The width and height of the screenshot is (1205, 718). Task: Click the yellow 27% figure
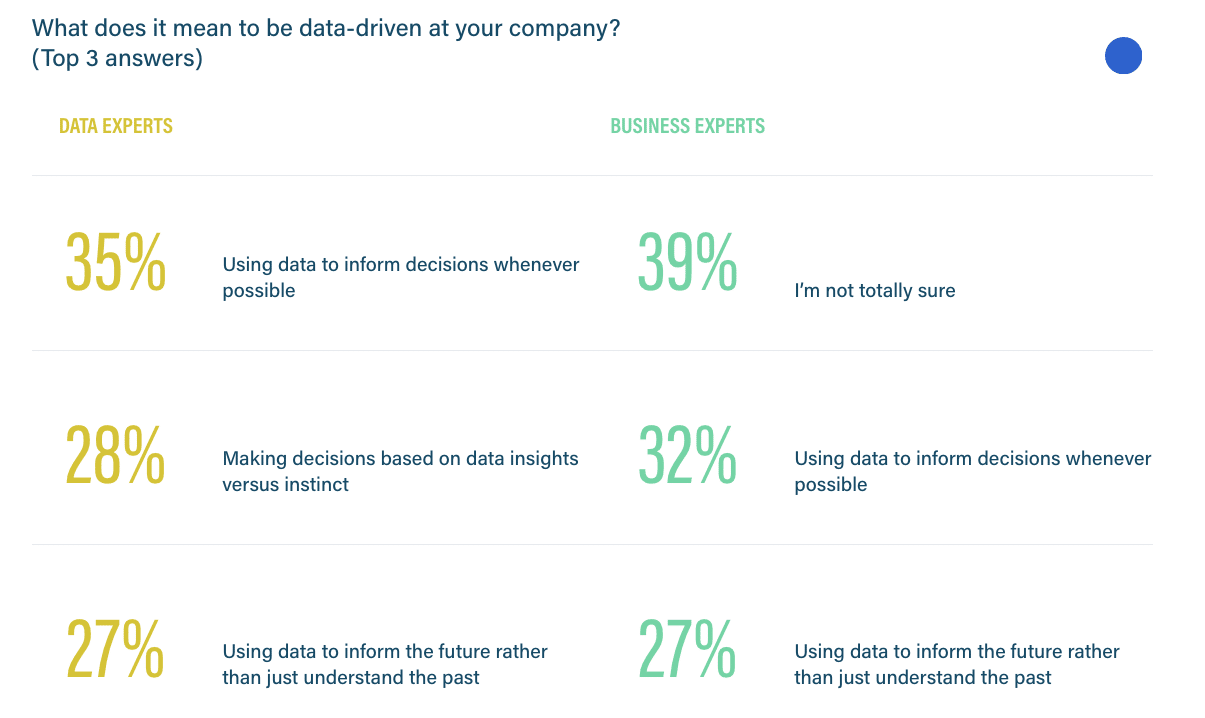[x=115, y=649]
